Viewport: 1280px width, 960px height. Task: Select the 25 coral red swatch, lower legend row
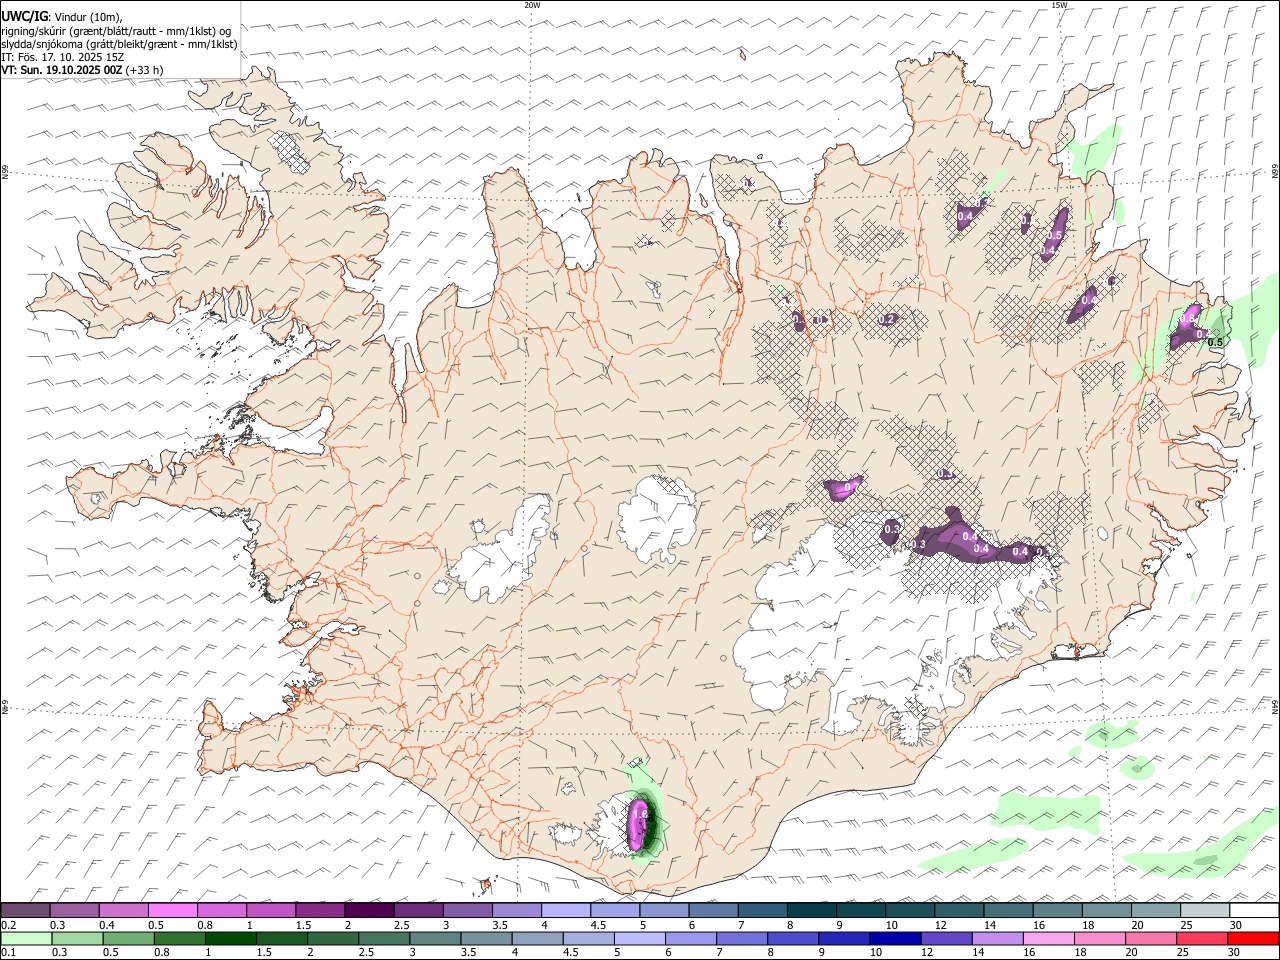1202,938
